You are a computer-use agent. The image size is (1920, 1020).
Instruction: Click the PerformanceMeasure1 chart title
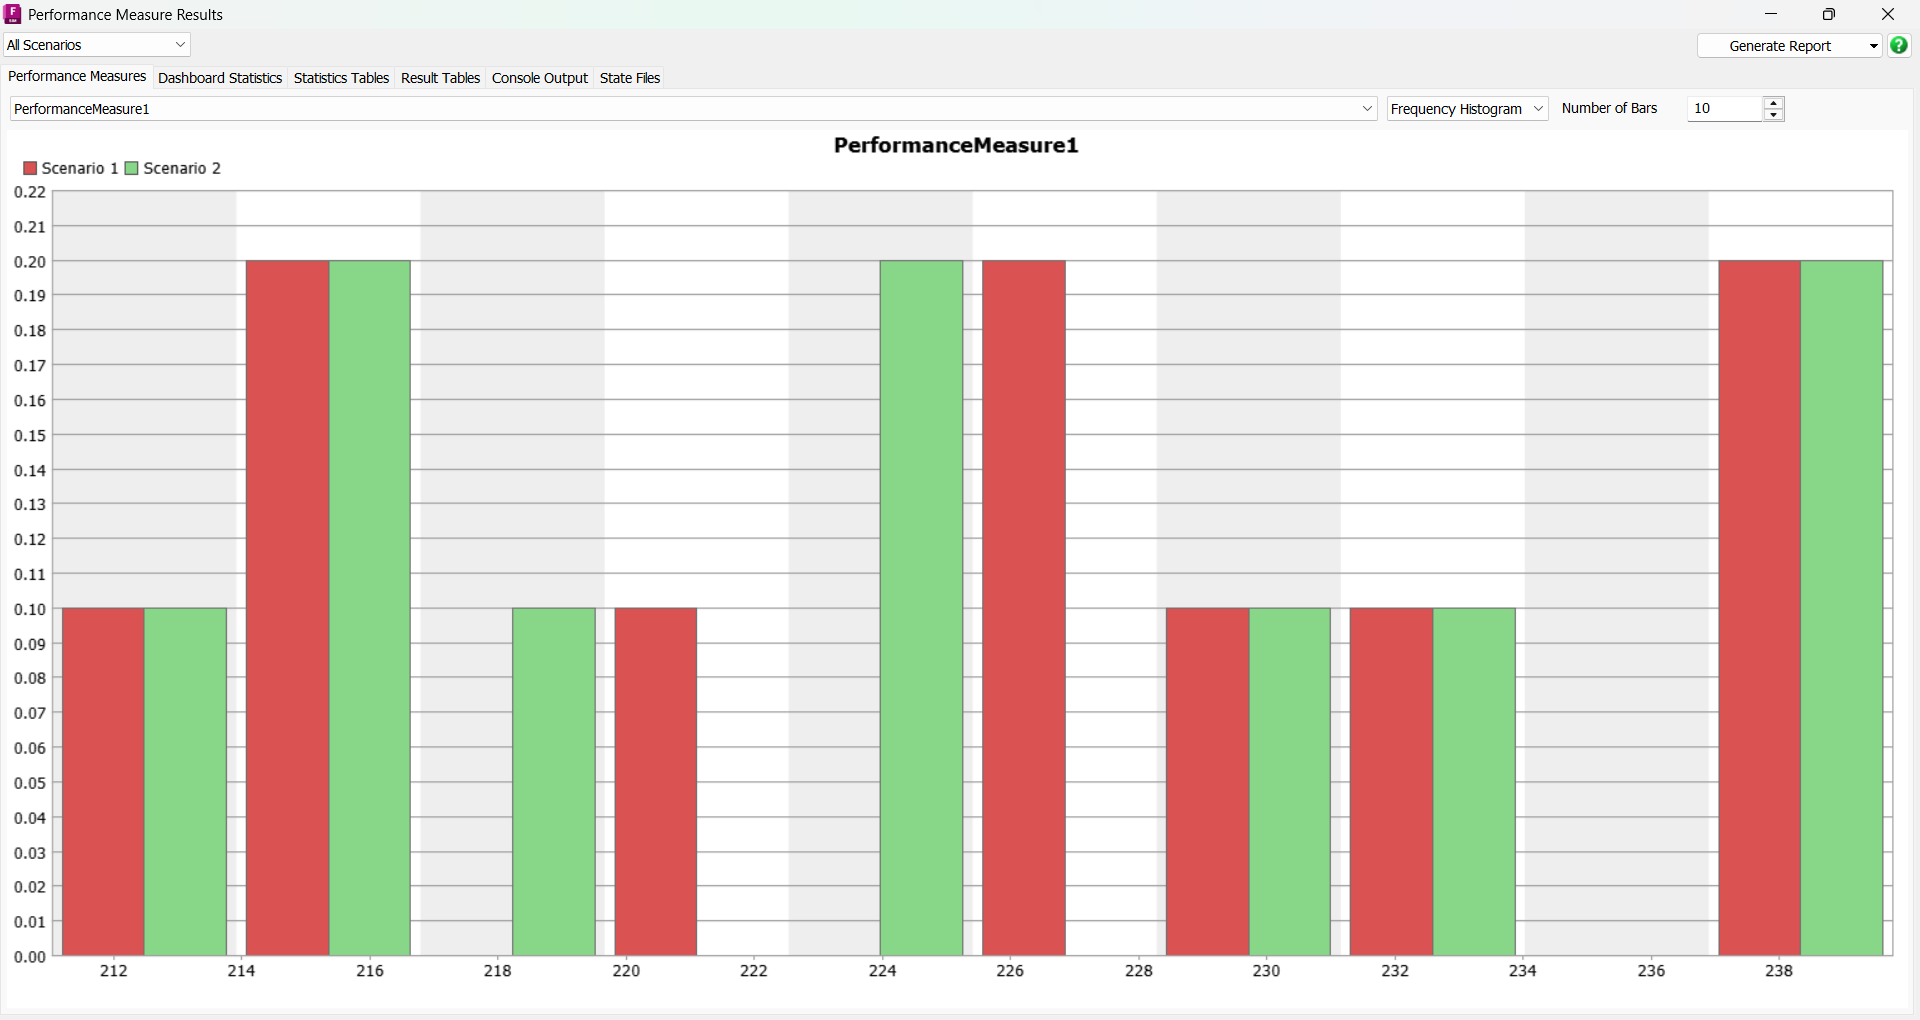pos(956,146)
